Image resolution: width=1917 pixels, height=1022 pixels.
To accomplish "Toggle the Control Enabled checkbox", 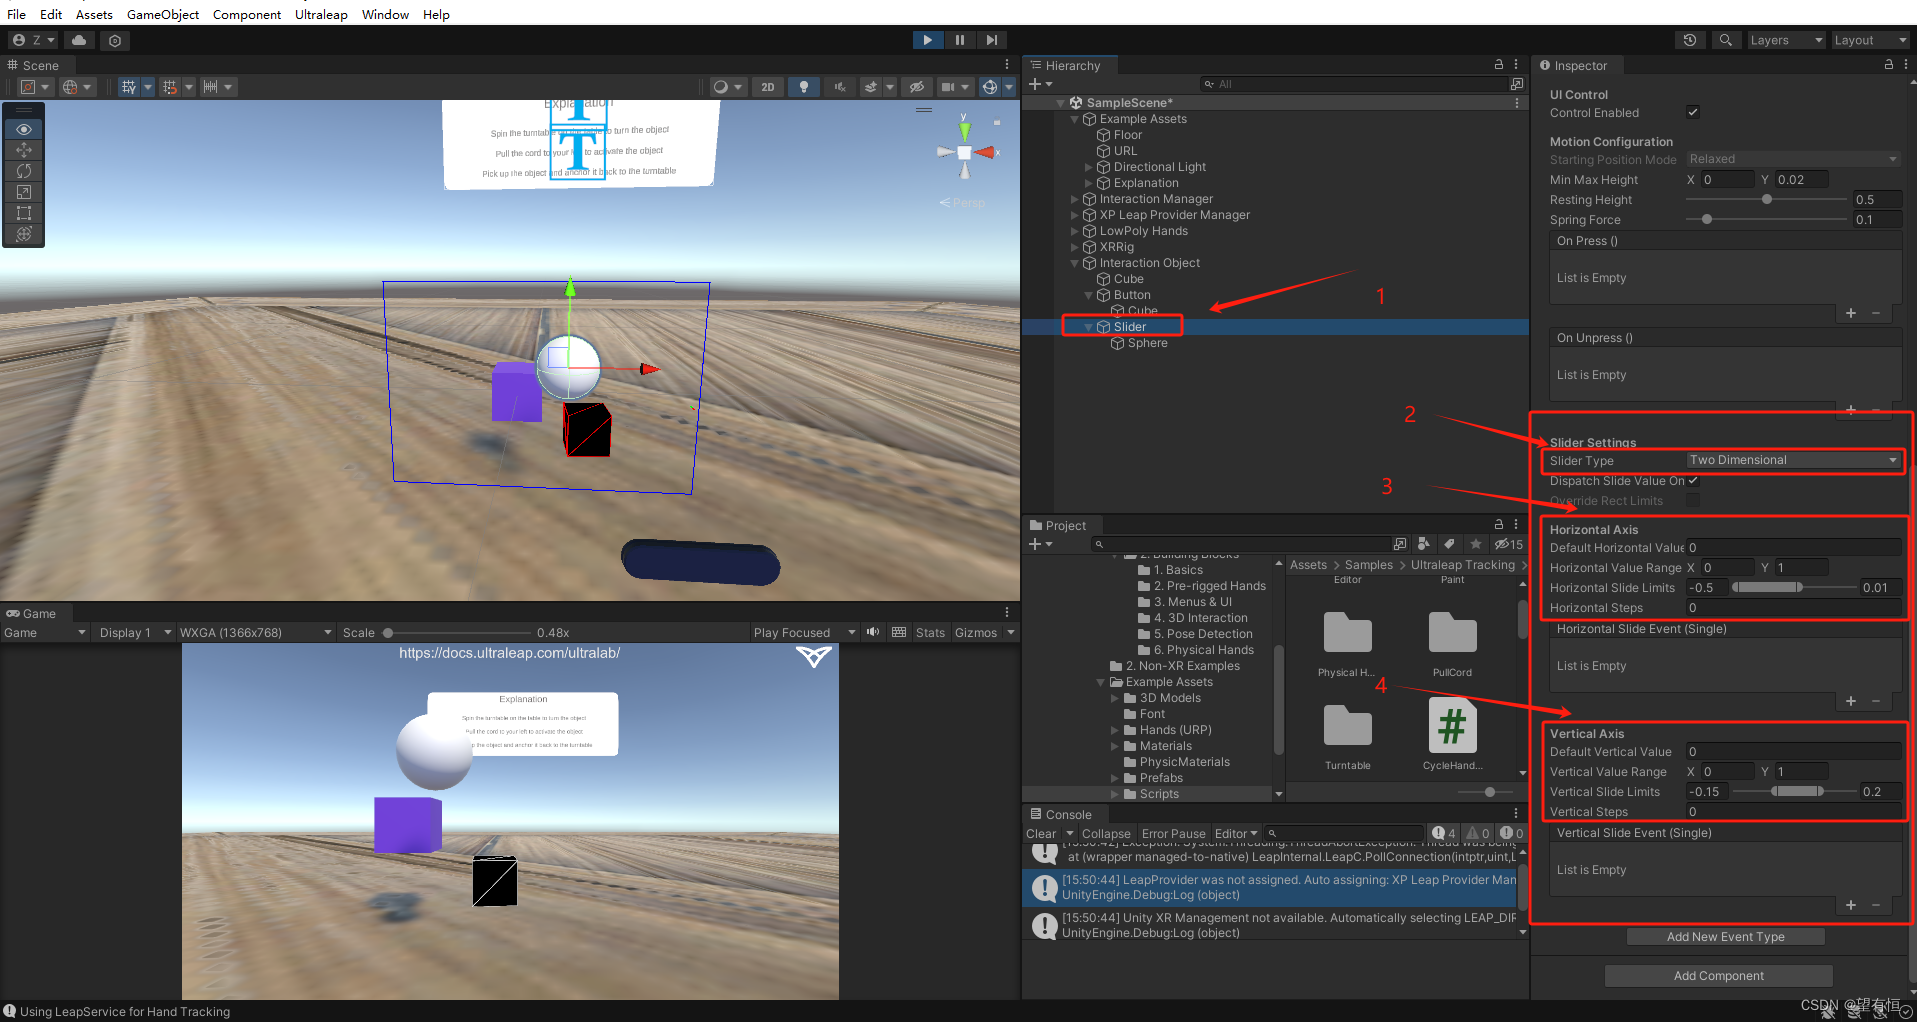I will (x=1693, y=112).
